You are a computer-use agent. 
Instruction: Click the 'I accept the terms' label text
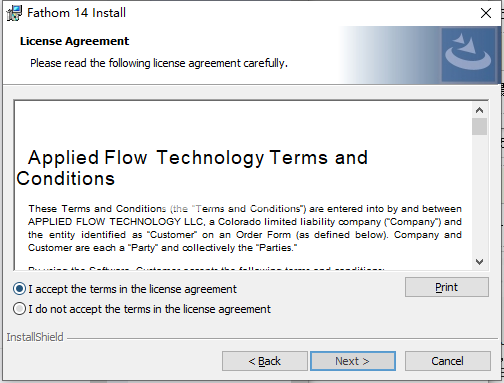(x=132, y=289)
